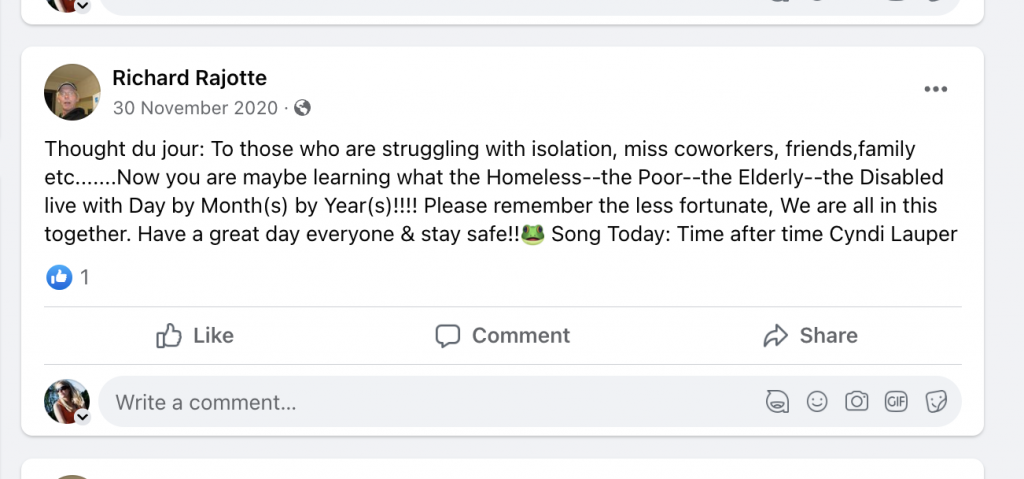This screenshot has height=479, width=1024.
Task: Expand the avatar chevron on the post above
Action: tap(83, 5)
